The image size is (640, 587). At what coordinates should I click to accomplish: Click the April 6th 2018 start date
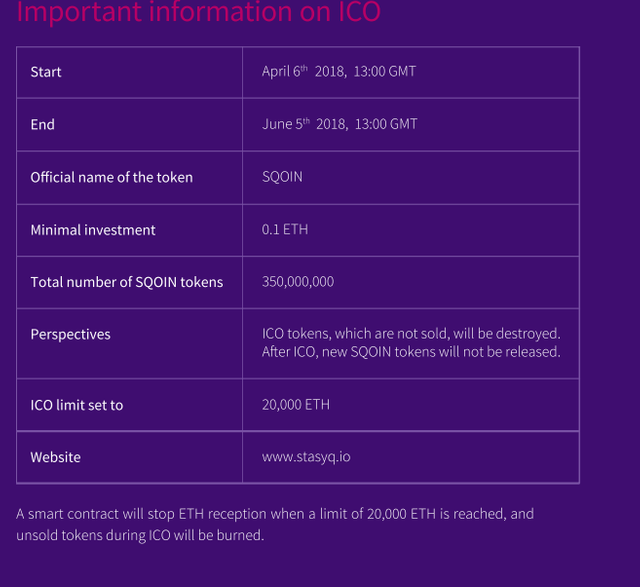tap(338, 72)
